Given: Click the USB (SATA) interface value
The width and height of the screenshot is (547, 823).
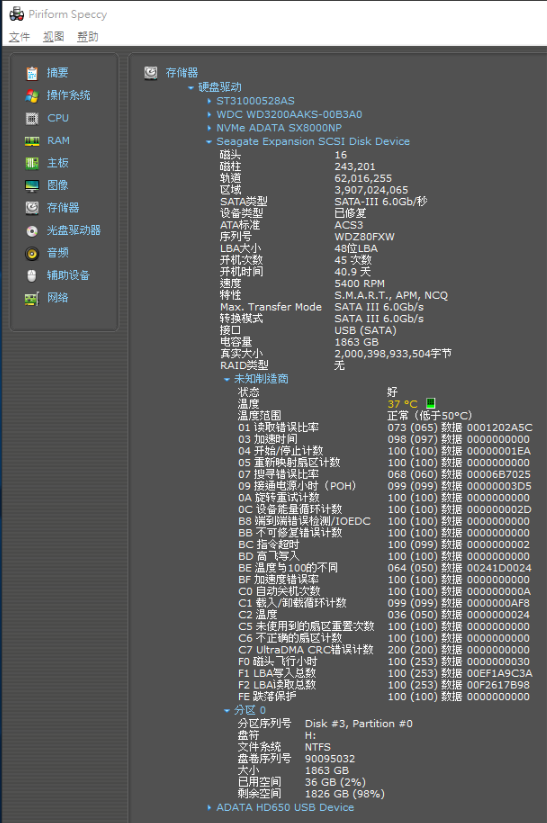Looking at the screenshot, I should 365,331.
